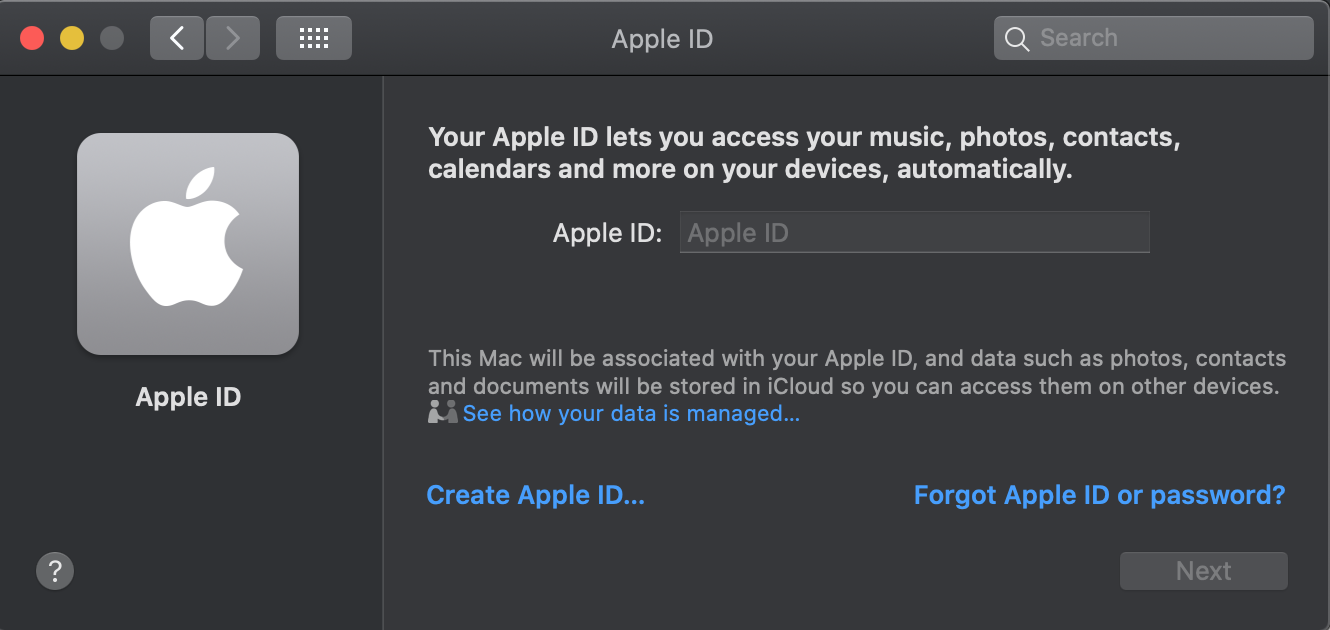Click the Apple logo preference pane icon

pos(188,243)
